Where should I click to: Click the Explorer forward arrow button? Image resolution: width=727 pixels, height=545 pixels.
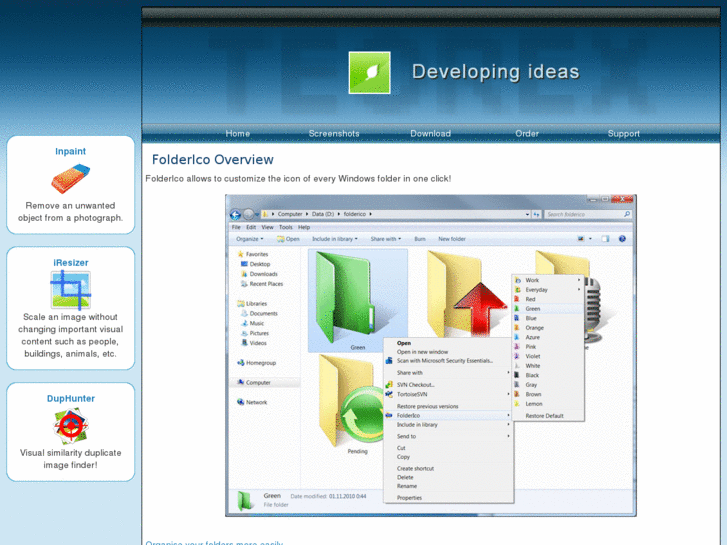249,214
